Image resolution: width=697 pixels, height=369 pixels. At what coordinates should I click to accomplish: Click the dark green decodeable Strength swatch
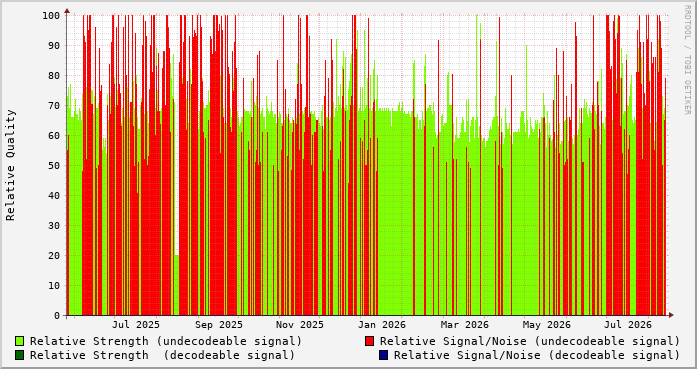click(19, 355)
